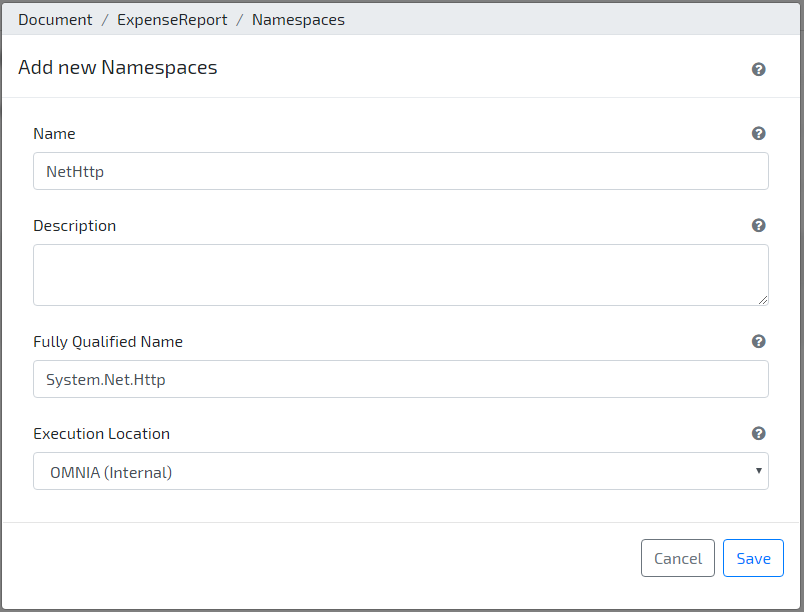This screenshot has width=804, height=612.
Task: Show help icon for Description field
Action: click(x=758, y=225)
